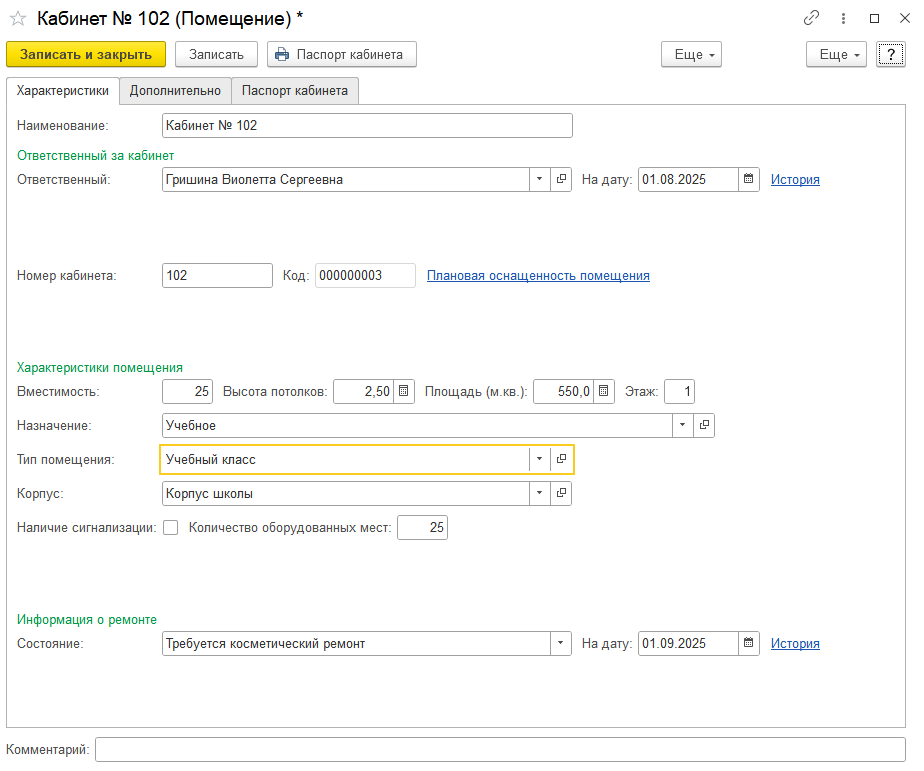Expand the 'Ответственный' dropdown list

click(x=540, y=180)
